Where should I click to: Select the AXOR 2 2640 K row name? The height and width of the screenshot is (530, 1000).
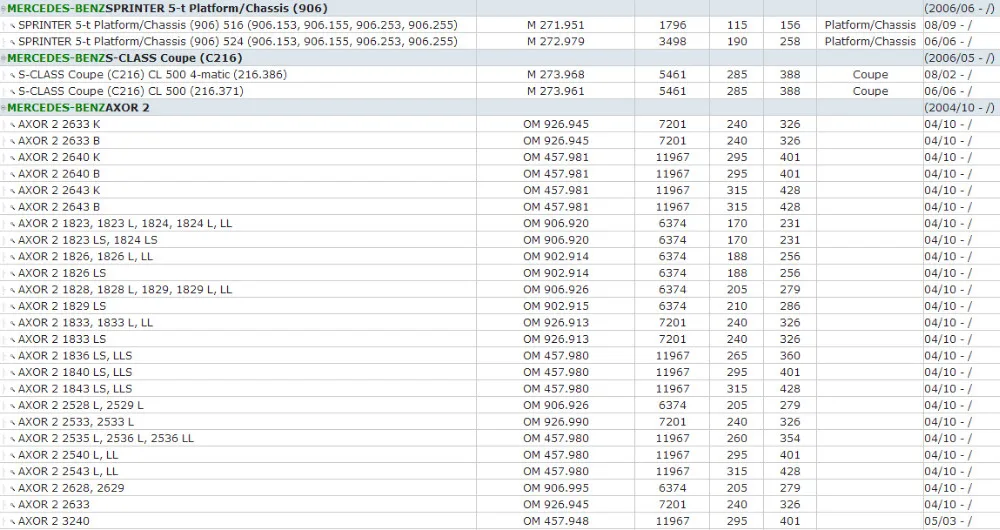59,157
